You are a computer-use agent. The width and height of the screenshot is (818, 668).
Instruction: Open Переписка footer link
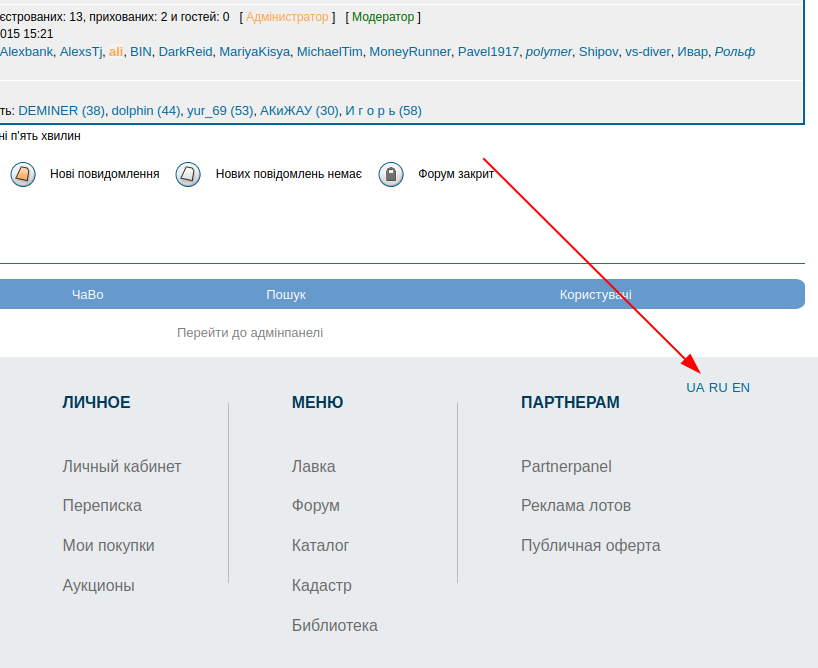102,506
